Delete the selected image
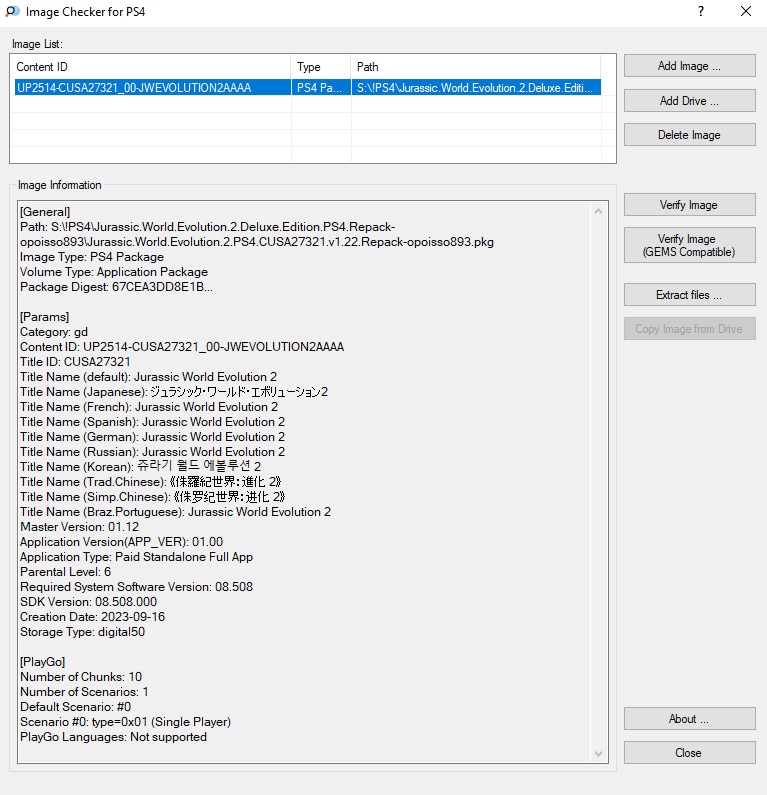Image resolution: width=767 pixels, height=795 pixels. pyautogui.click(x=689, y=135)
